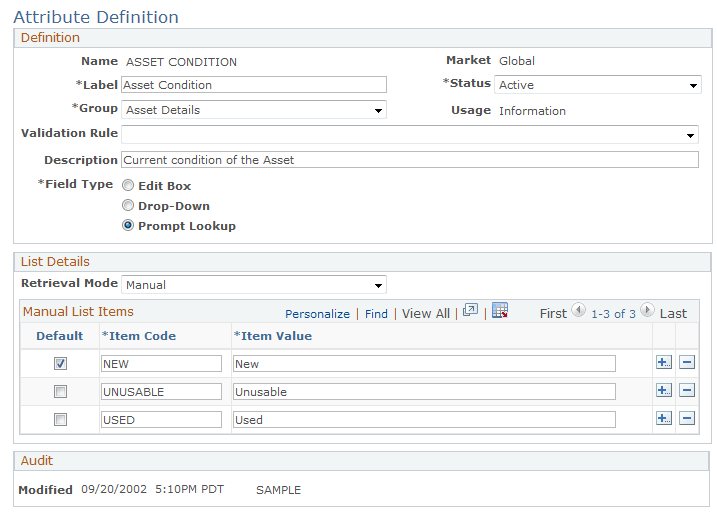Image resolution: width=717 pixels, height=512 pixels.
Task: Open the Status dropdown
Action: coord(598,85)
